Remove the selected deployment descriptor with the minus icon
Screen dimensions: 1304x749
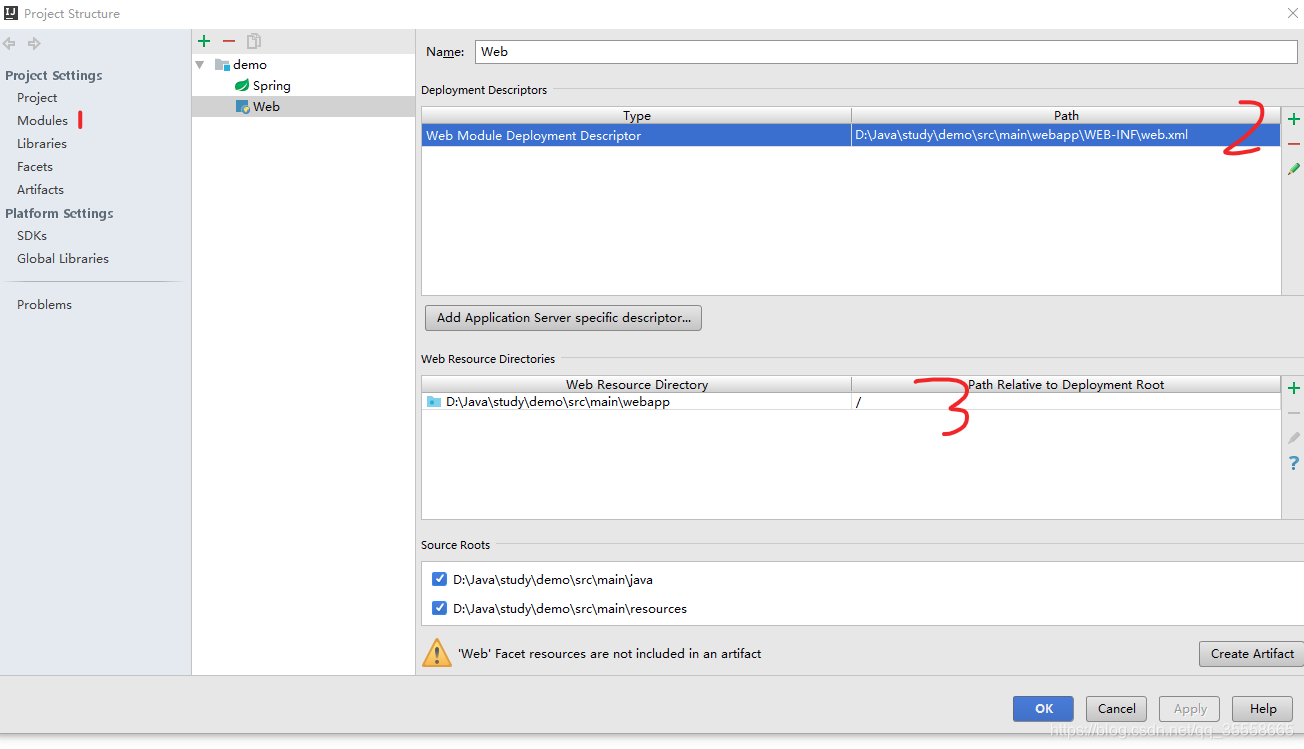(1294, 144)
